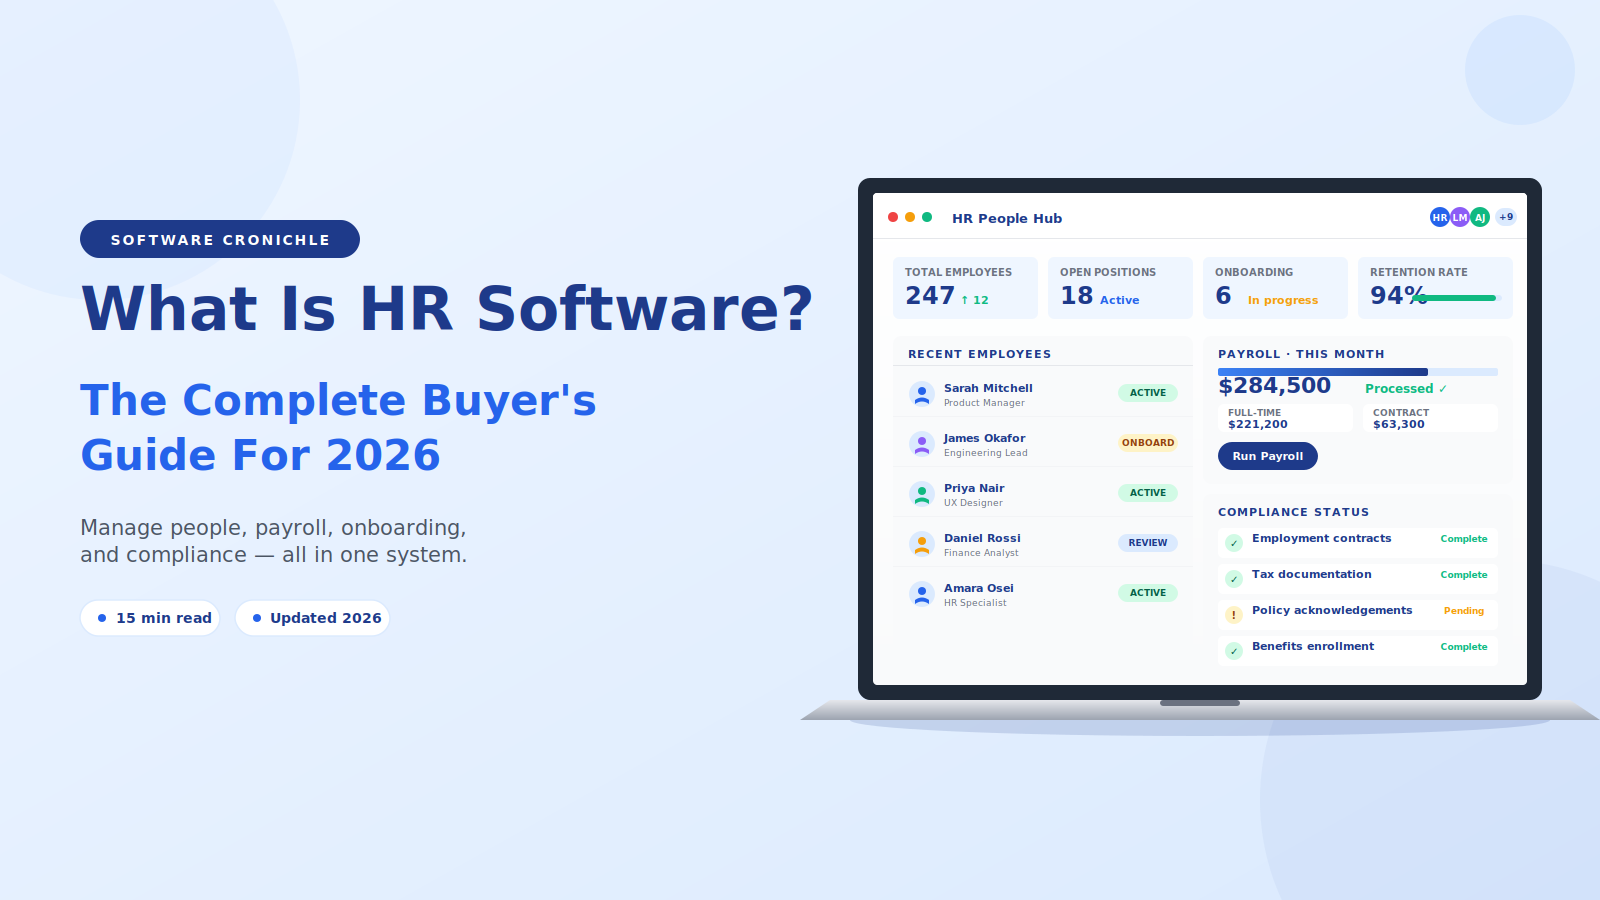Click the Updated 2026 pill
This screenshot has width=1600, height=900.
(312, 618)
